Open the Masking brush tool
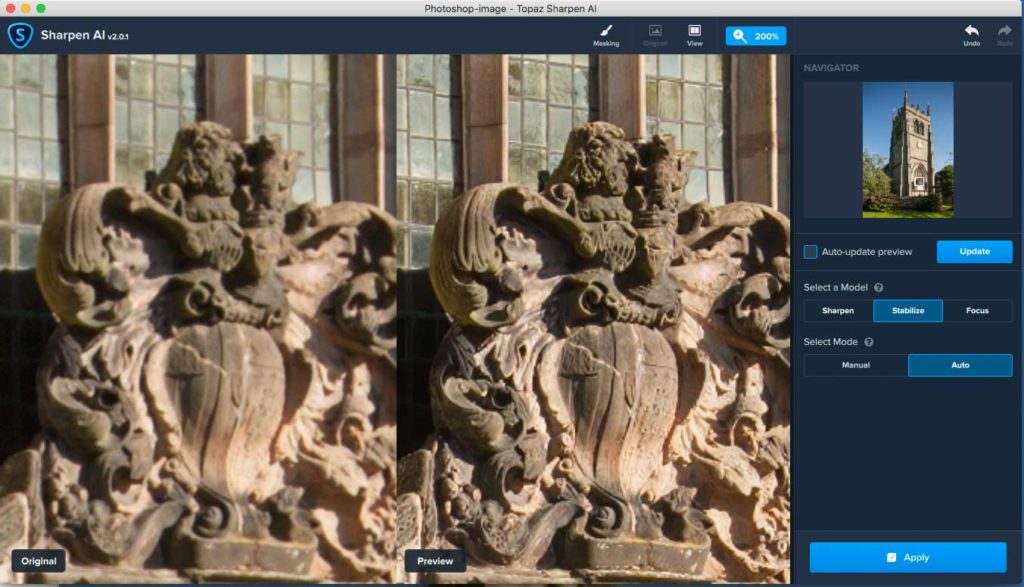Image resolution: width=1024 pixels, height=587 pixels. click(x=606, y=35)
